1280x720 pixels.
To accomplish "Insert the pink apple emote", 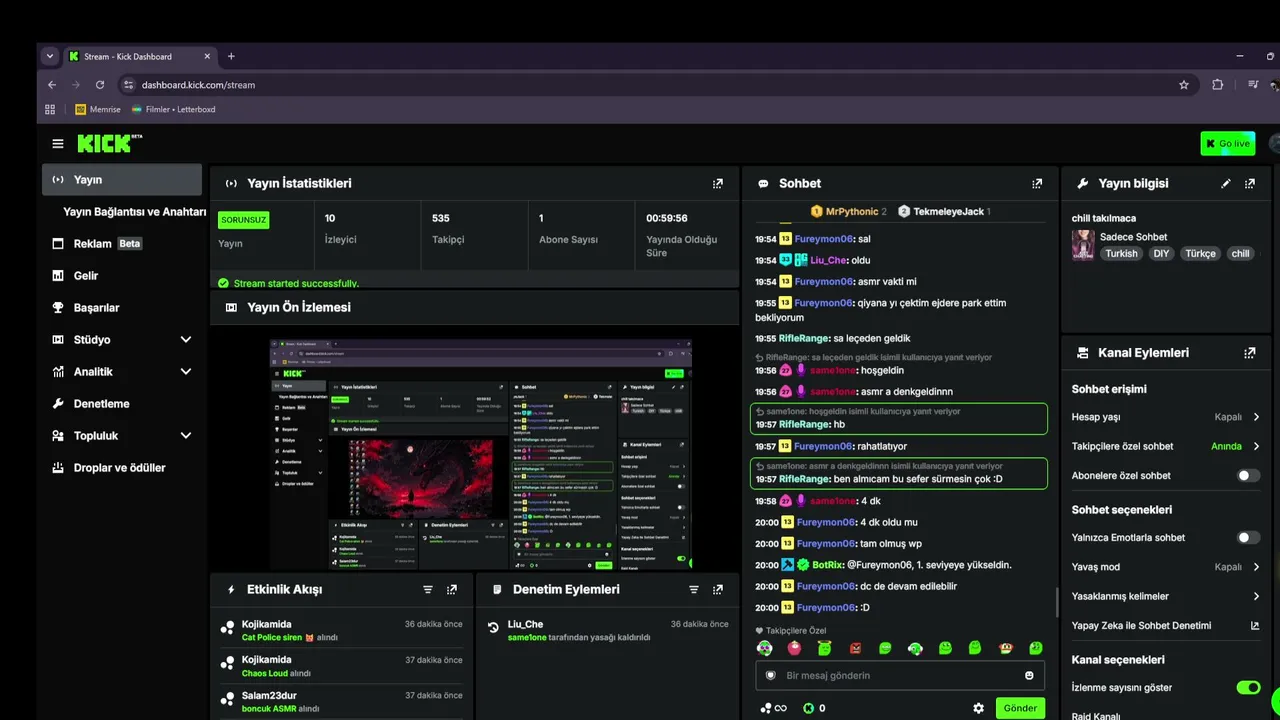I will point(795,648).
